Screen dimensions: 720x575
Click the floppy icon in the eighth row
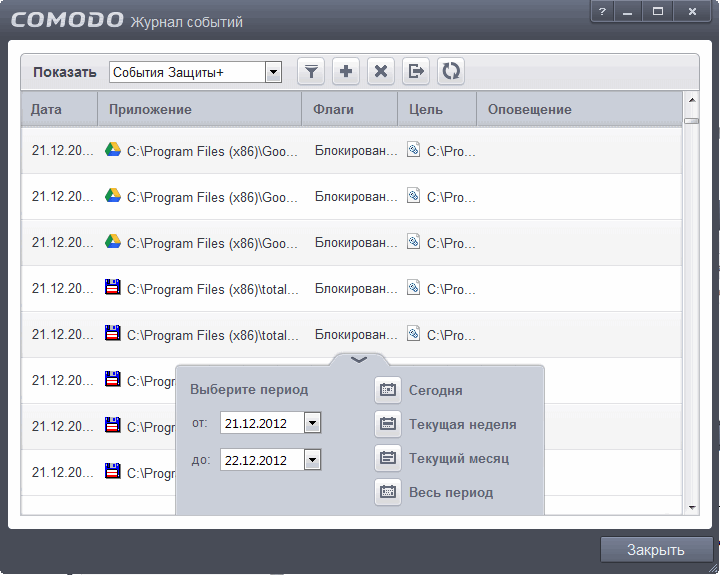click(x=112, y=471)
